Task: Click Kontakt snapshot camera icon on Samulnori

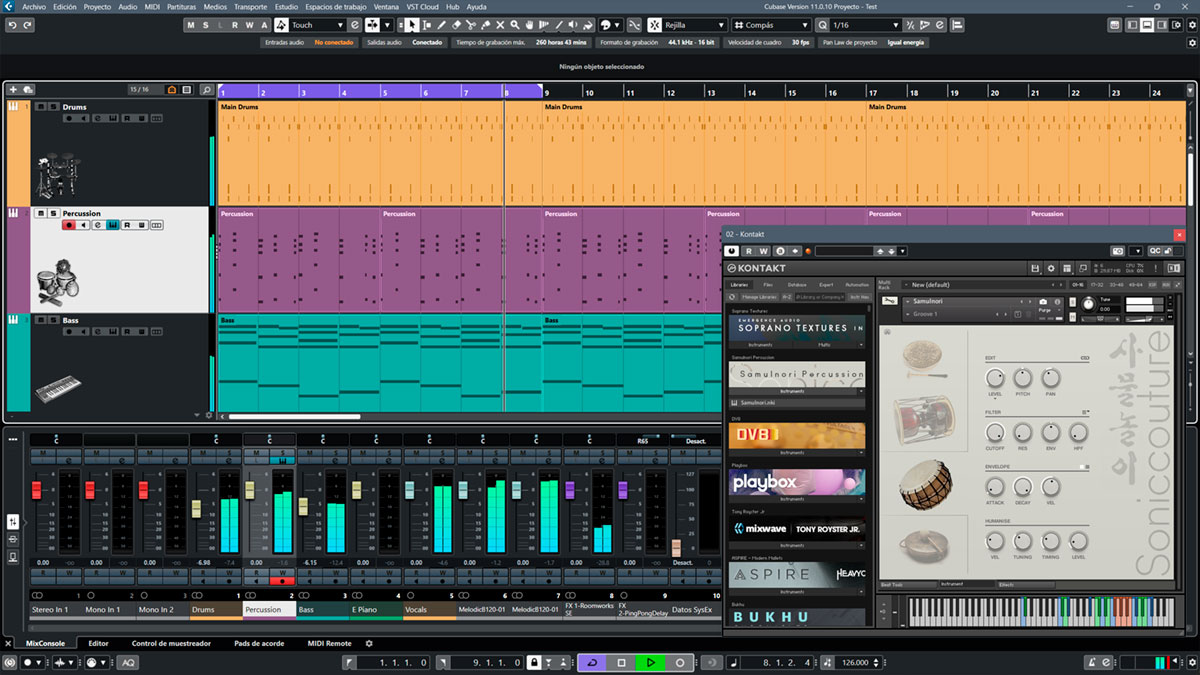Action: pyautogui.click(x=1043, y=301)
